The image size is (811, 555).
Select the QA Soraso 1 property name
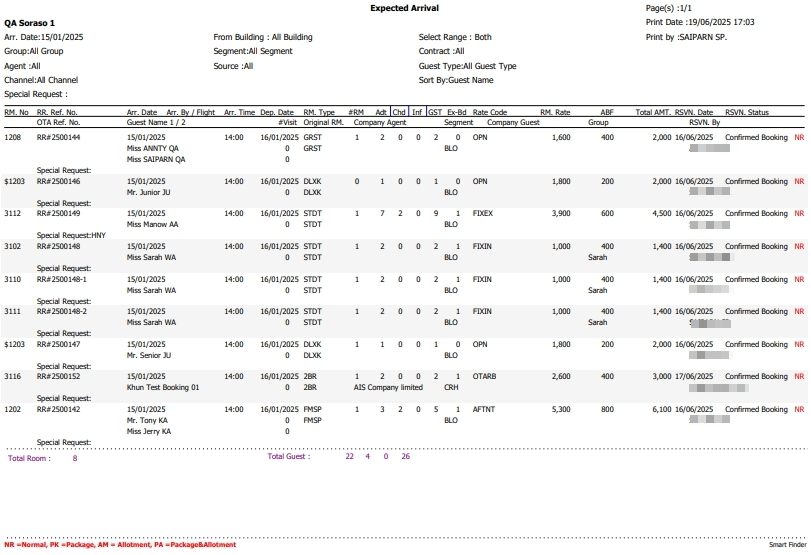coord(29,22)
